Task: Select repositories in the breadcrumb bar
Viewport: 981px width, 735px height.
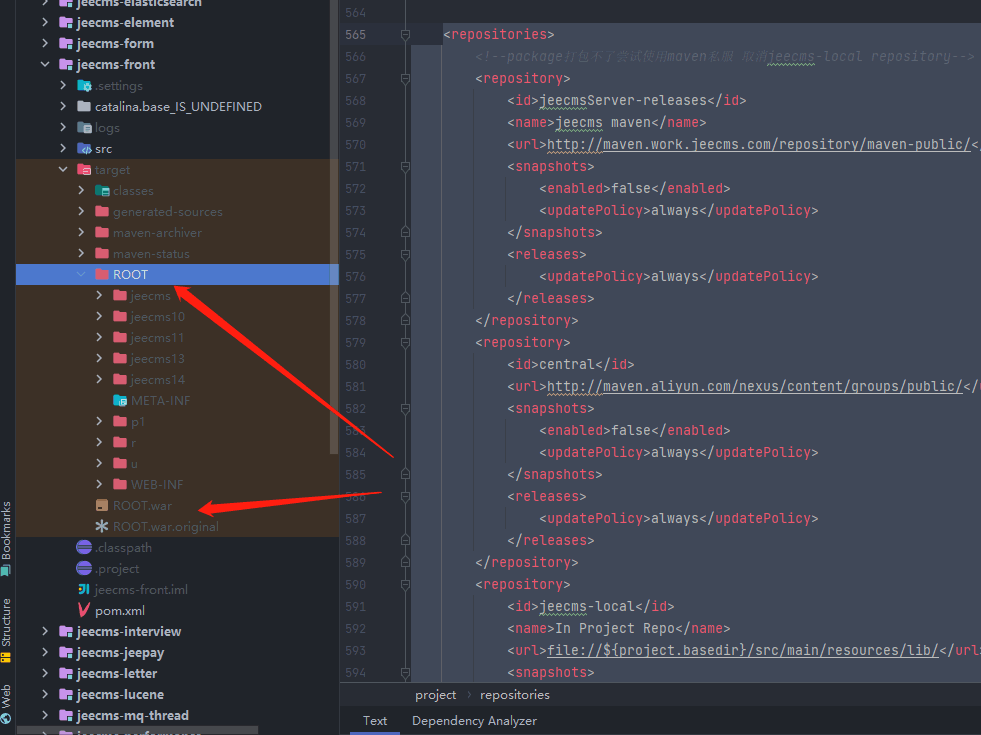Action: [x=515, y=695]
